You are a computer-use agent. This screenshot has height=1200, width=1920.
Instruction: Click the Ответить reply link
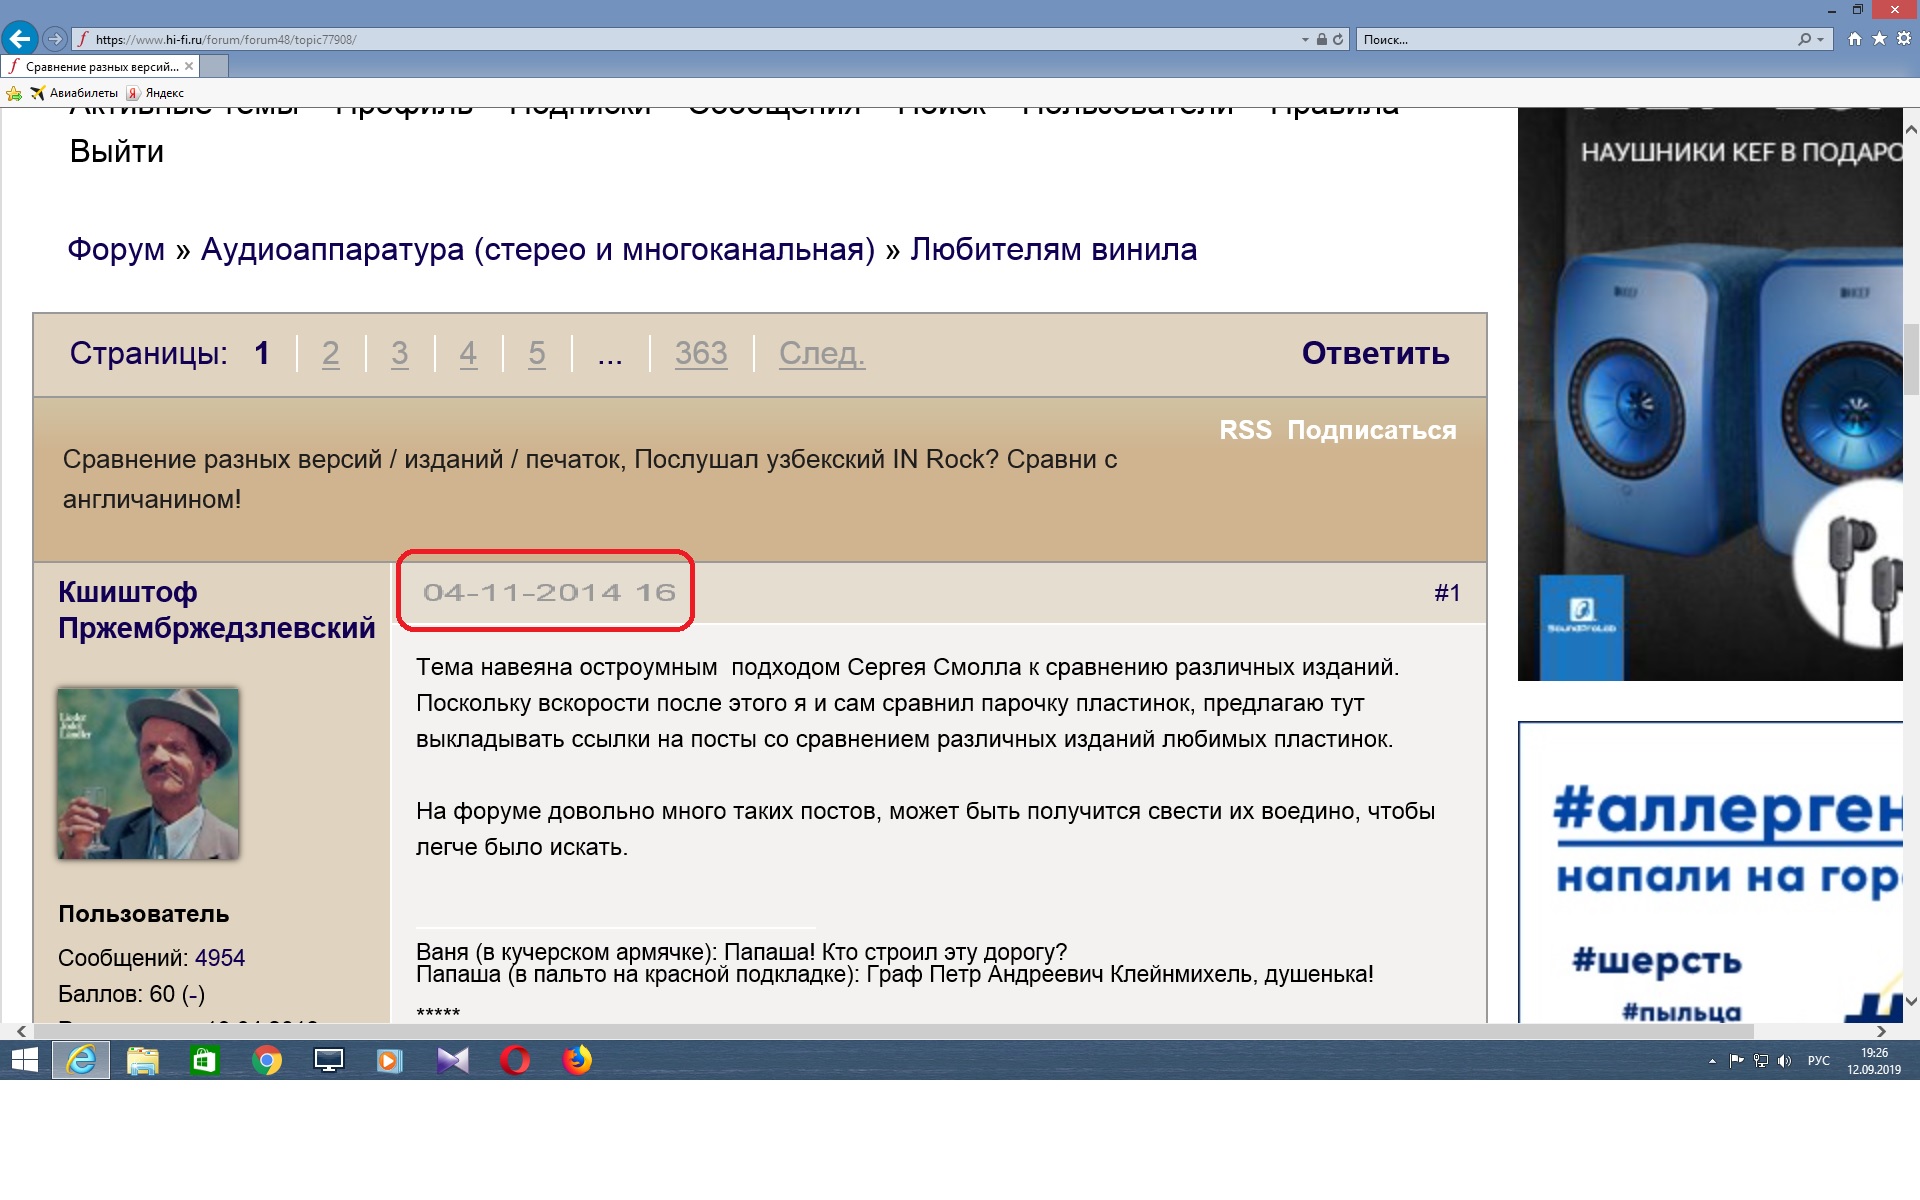(x=1375, y=353)
